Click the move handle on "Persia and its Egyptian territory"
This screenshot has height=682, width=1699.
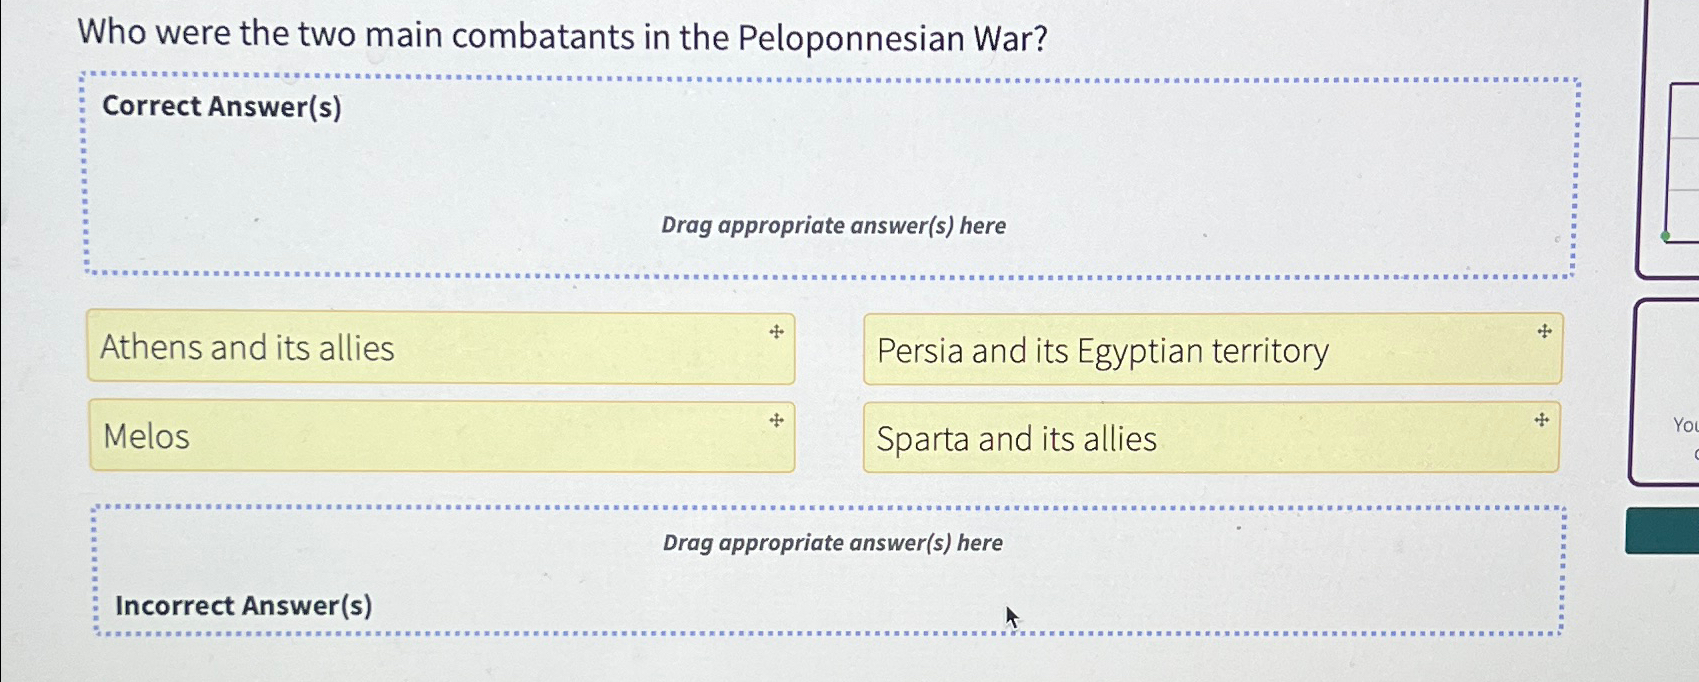1542,330
